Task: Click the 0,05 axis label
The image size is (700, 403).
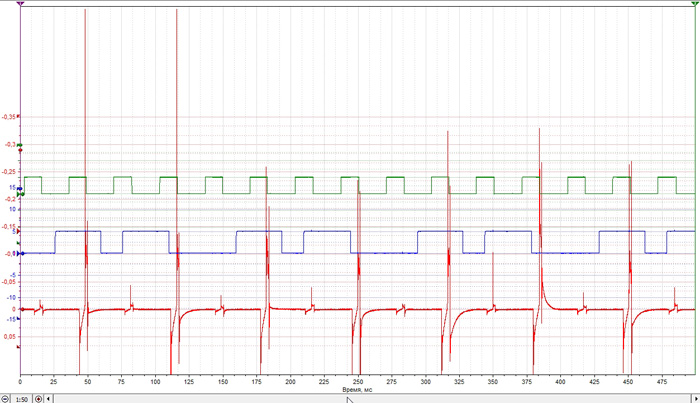Action: point(9,336)
